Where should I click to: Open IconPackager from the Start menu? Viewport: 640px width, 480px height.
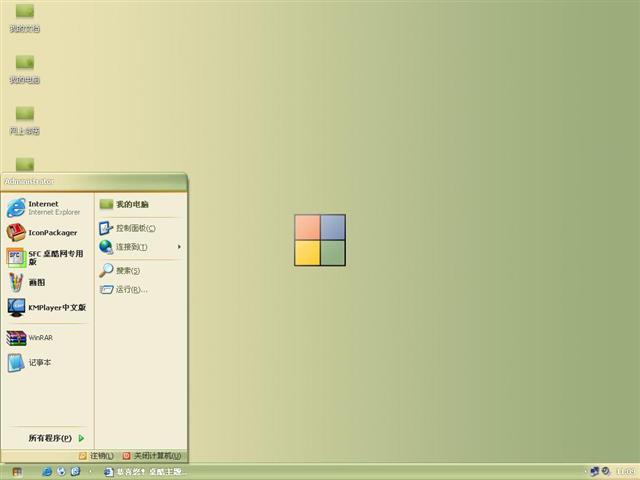(x=47, y=233)
